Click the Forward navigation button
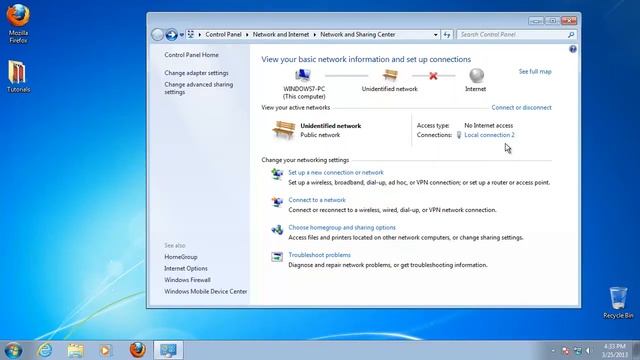Screen dimensions: 640x360 (171, 35)
